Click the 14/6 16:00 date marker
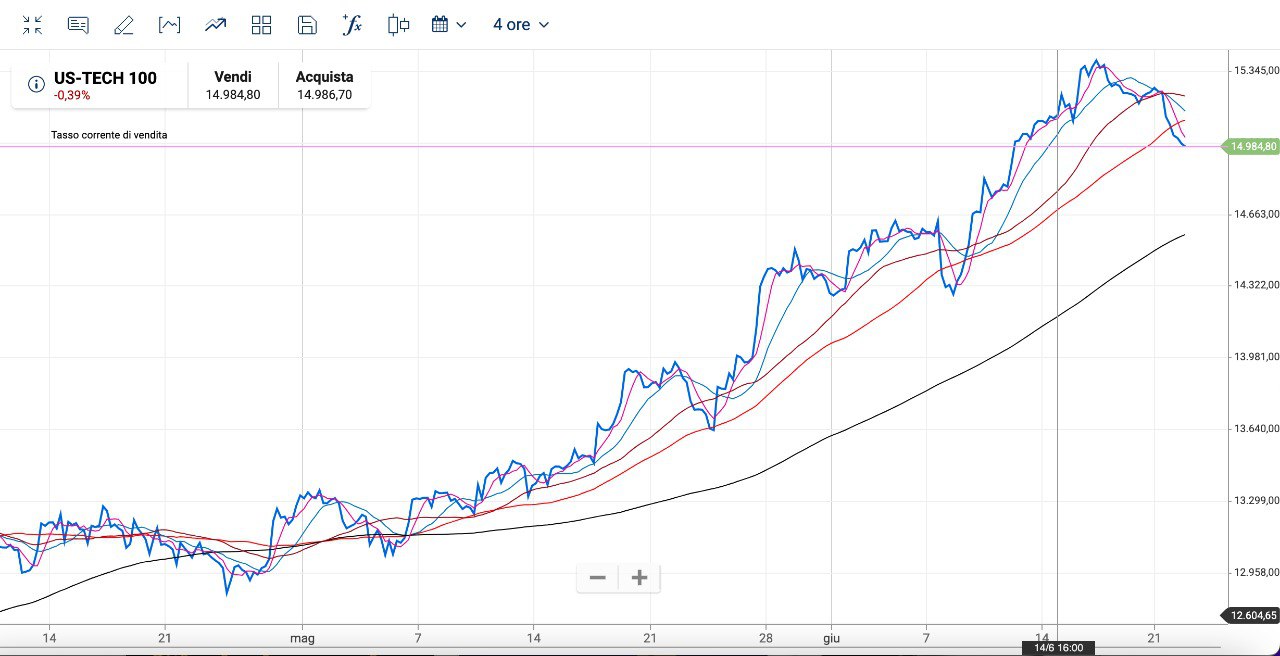Screen dimensions: 1280x656 coord(1058,648)
